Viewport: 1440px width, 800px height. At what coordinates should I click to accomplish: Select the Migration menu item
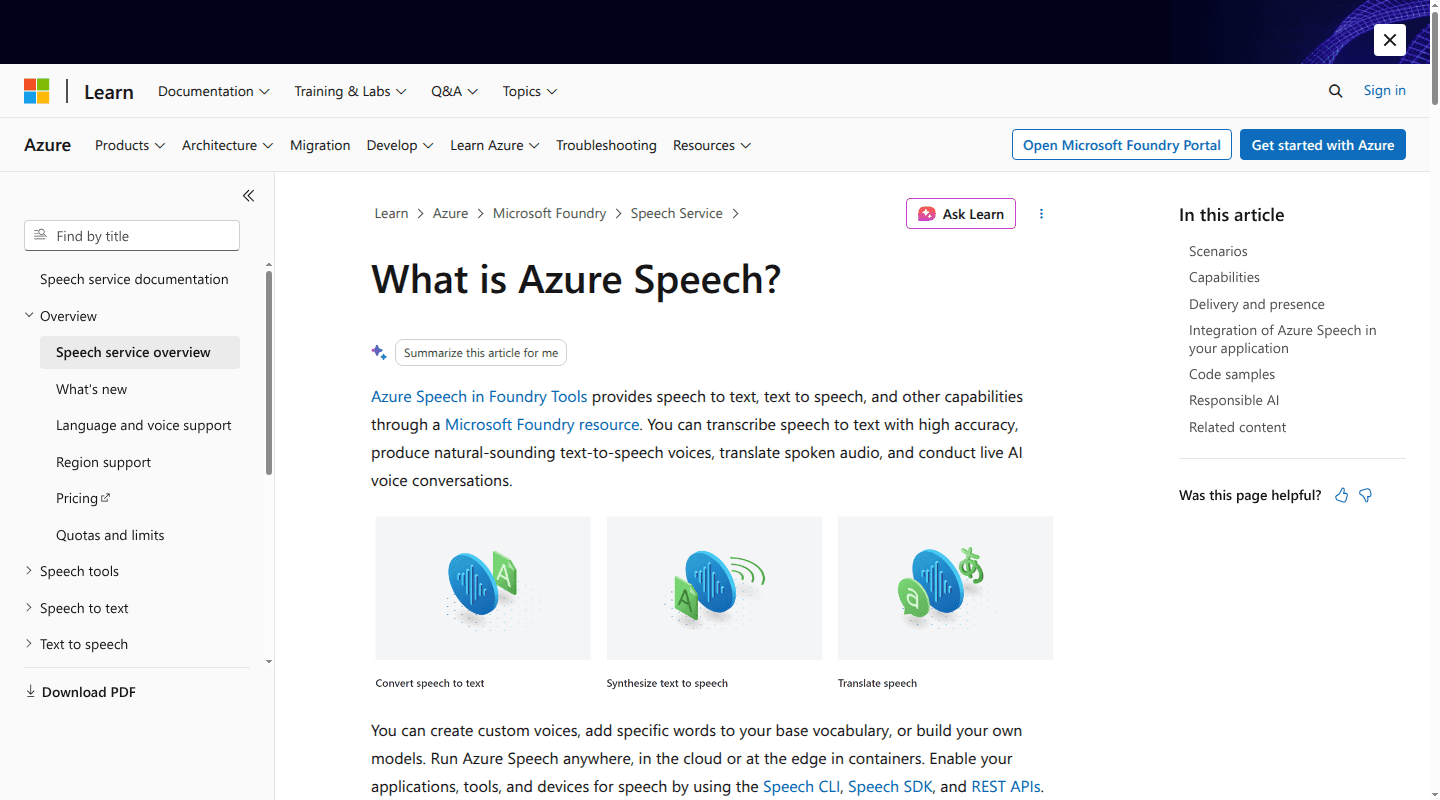pyautogui.click(x=320, y=145)
